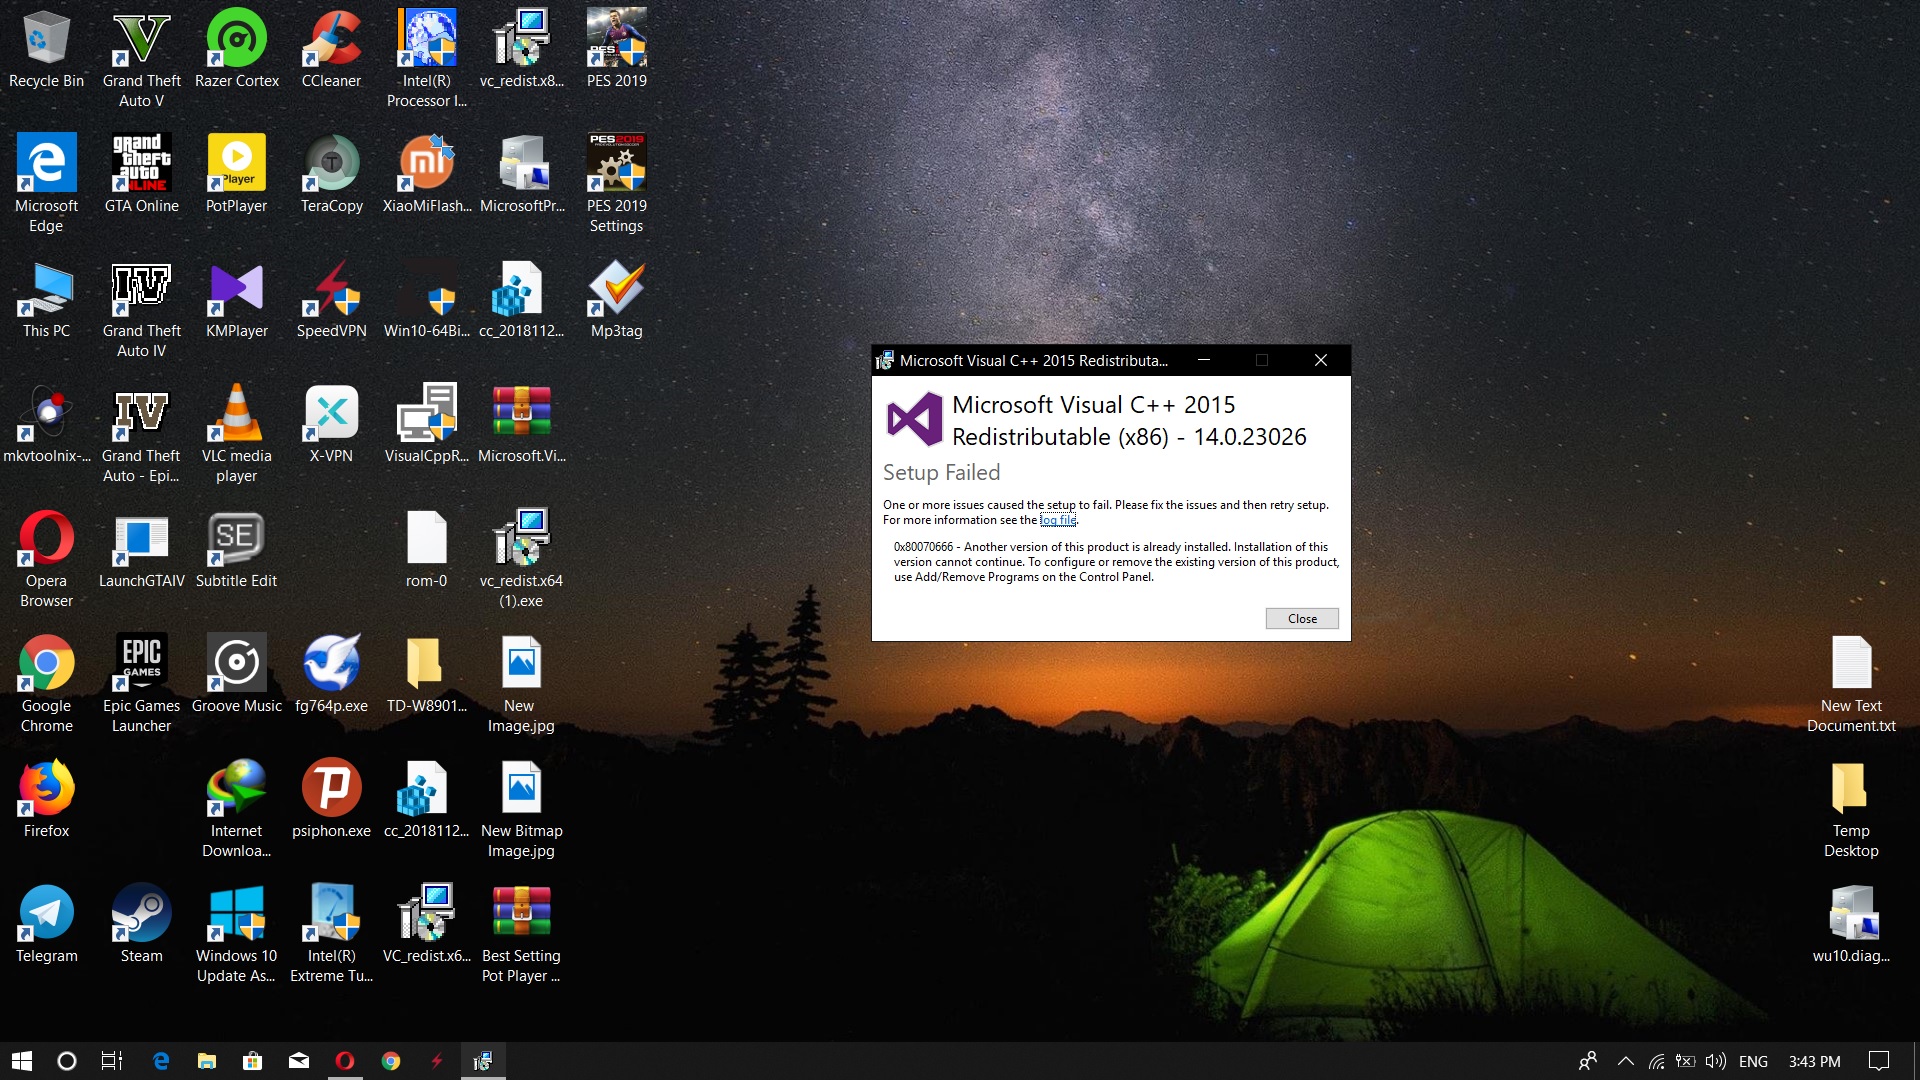Image resolution: width=1920 pixels, height=1080 pixels.
Task: Select VLC media player icon
Action: (236, 433)
